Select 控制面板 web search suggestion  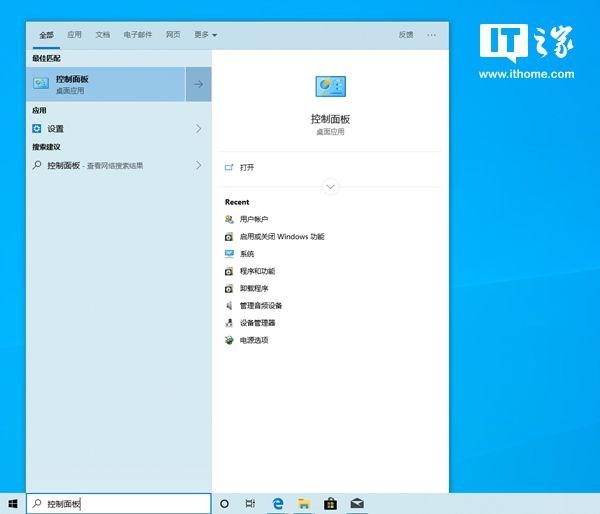(119, 165)
